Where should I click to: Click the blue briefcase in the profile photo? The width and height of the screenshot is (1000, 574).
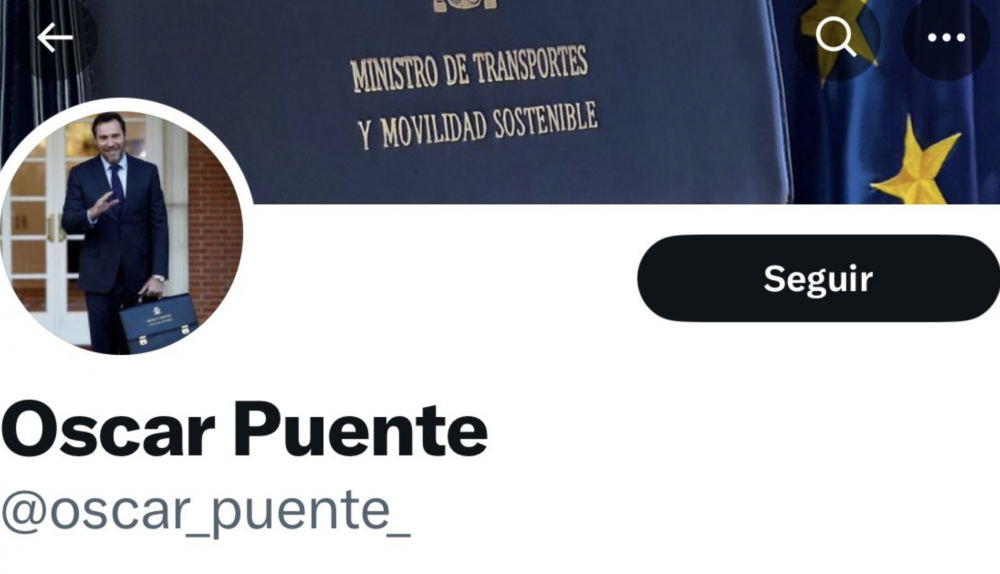[x=159, y=322]
